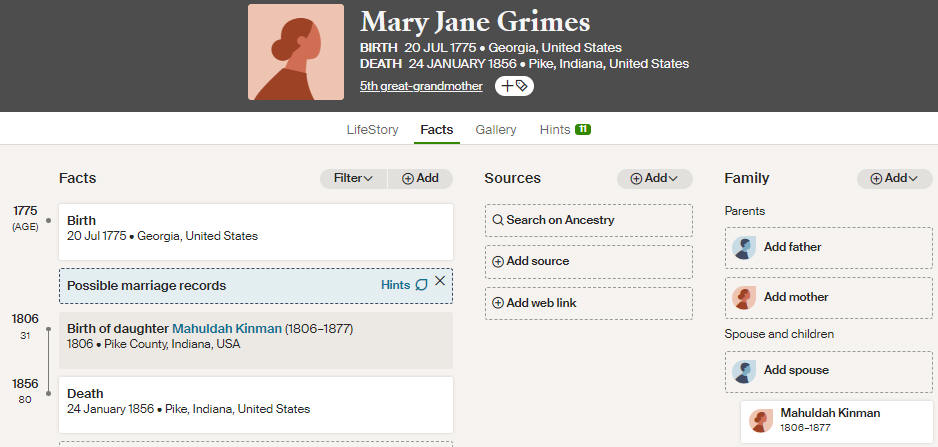Image resolution: width=938 pixels, height=447 pixels.
Task: Switch to the Gallery tab
Action: 496,130
